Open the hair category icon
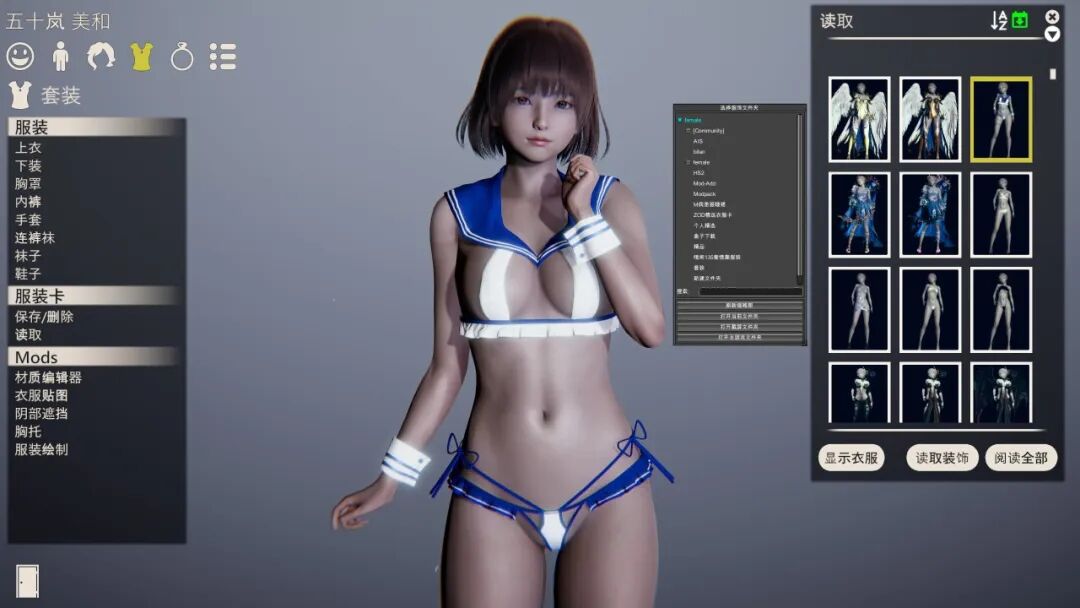 click(x=101, y=56)
